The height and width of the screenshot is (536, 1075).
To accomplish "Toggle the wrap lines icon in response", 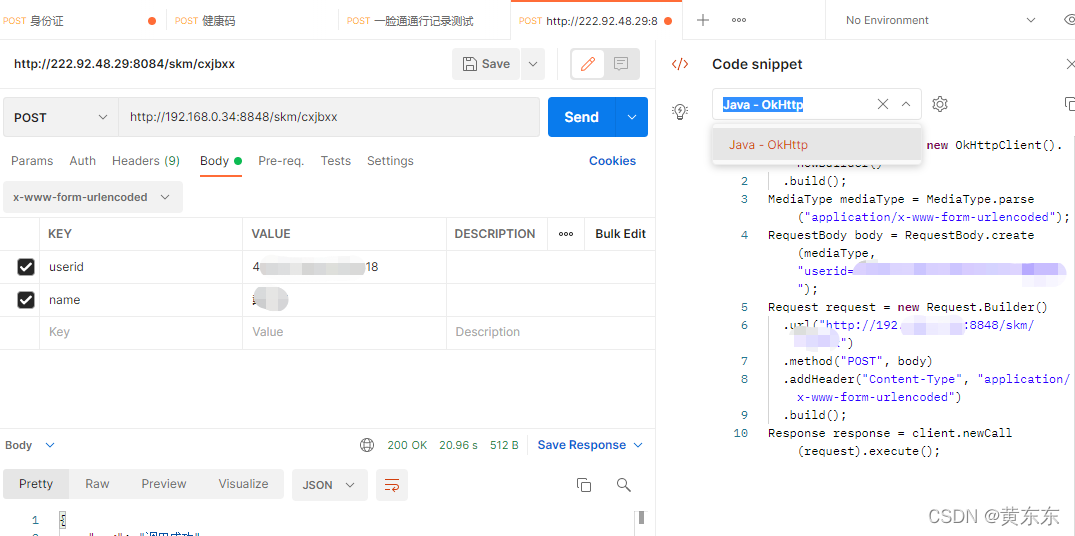I will [392, 485].
